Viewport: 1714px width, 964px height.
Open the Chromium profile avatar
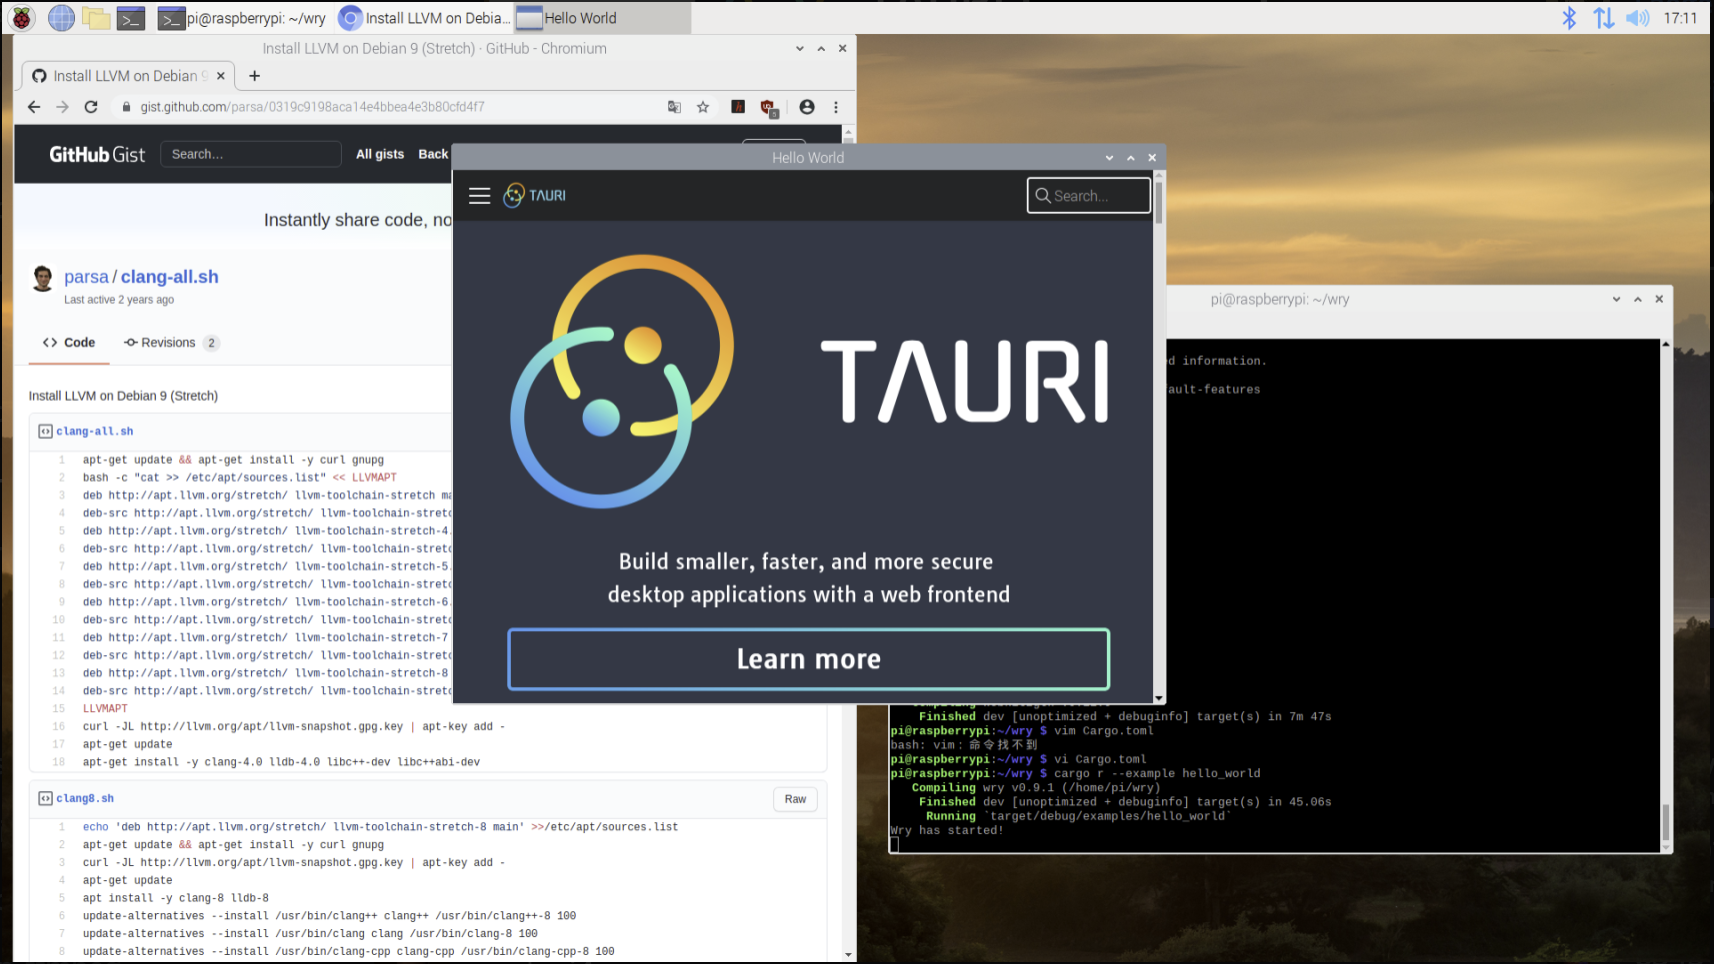805,106
